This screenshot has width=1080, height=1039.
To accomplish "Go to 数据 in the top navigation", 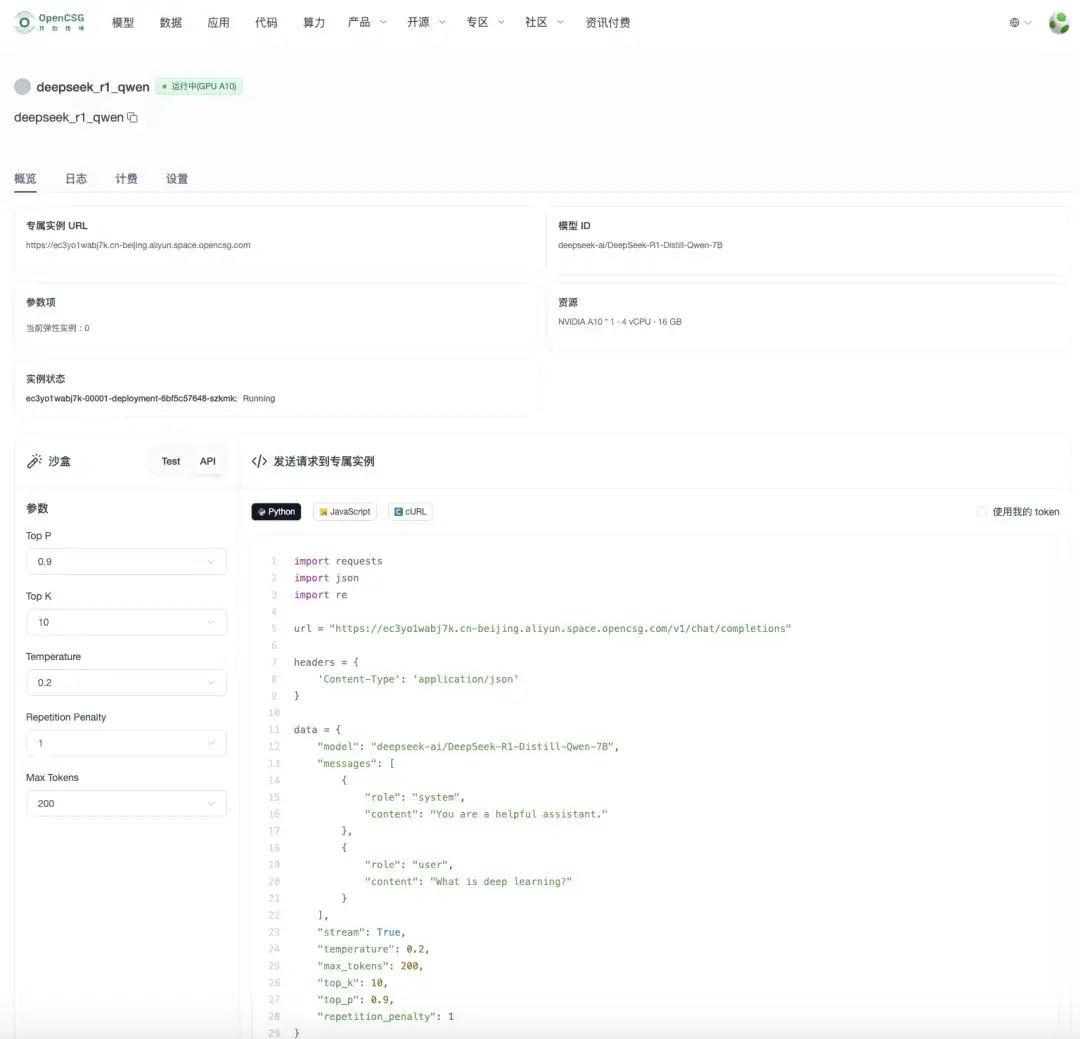I will [171, 23].
